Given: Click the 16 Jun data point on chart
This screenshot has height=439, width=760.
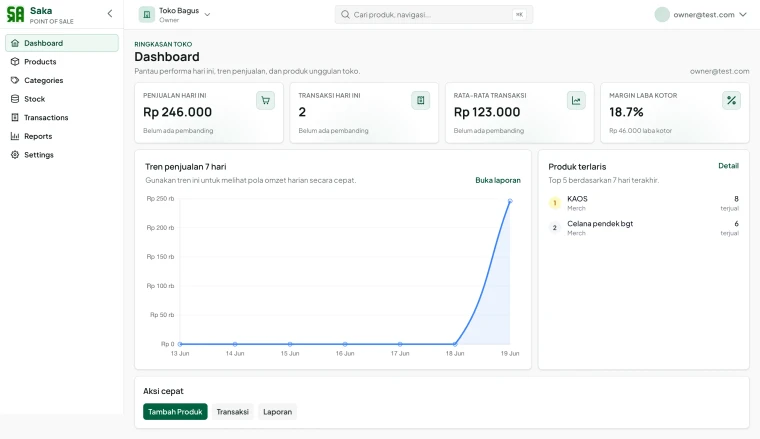Looking at the screenshot, I should [345, 344].
